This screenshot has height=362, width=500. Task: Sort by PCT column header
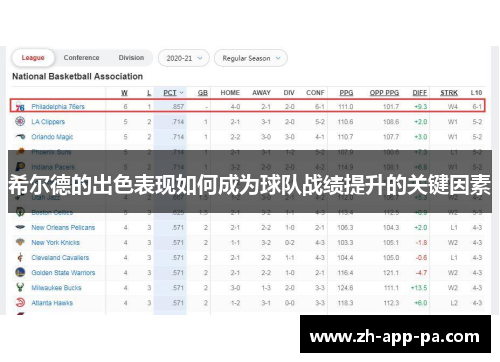(173, 93)
